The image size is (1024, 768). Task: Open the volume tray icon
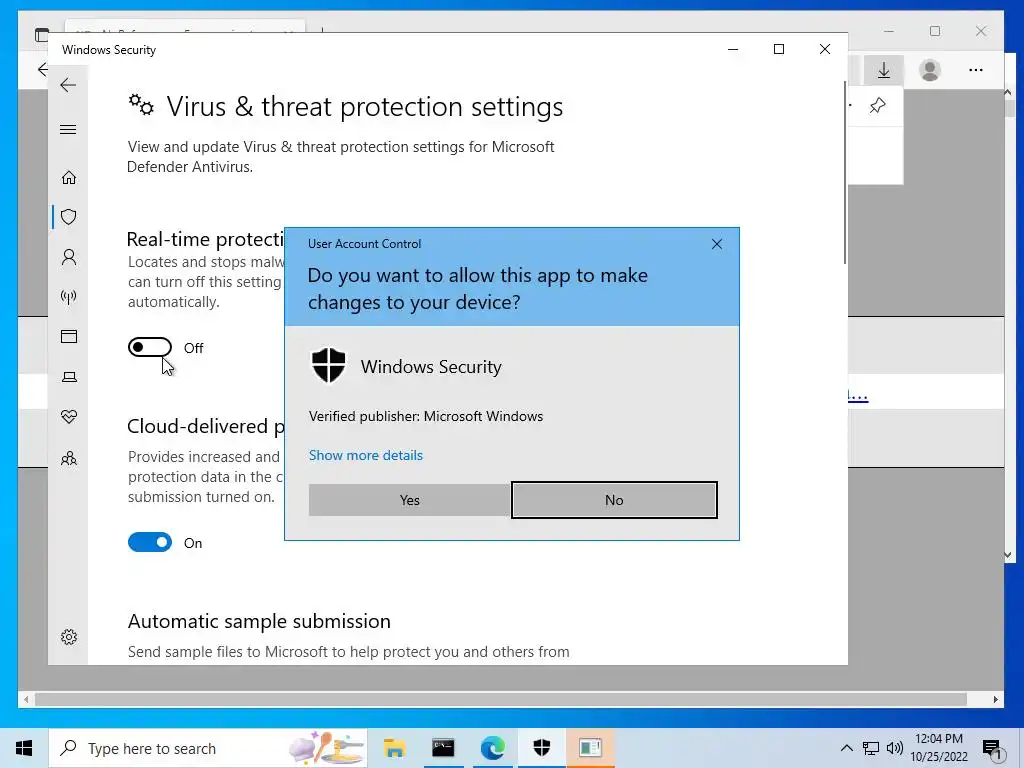point(895,748)
